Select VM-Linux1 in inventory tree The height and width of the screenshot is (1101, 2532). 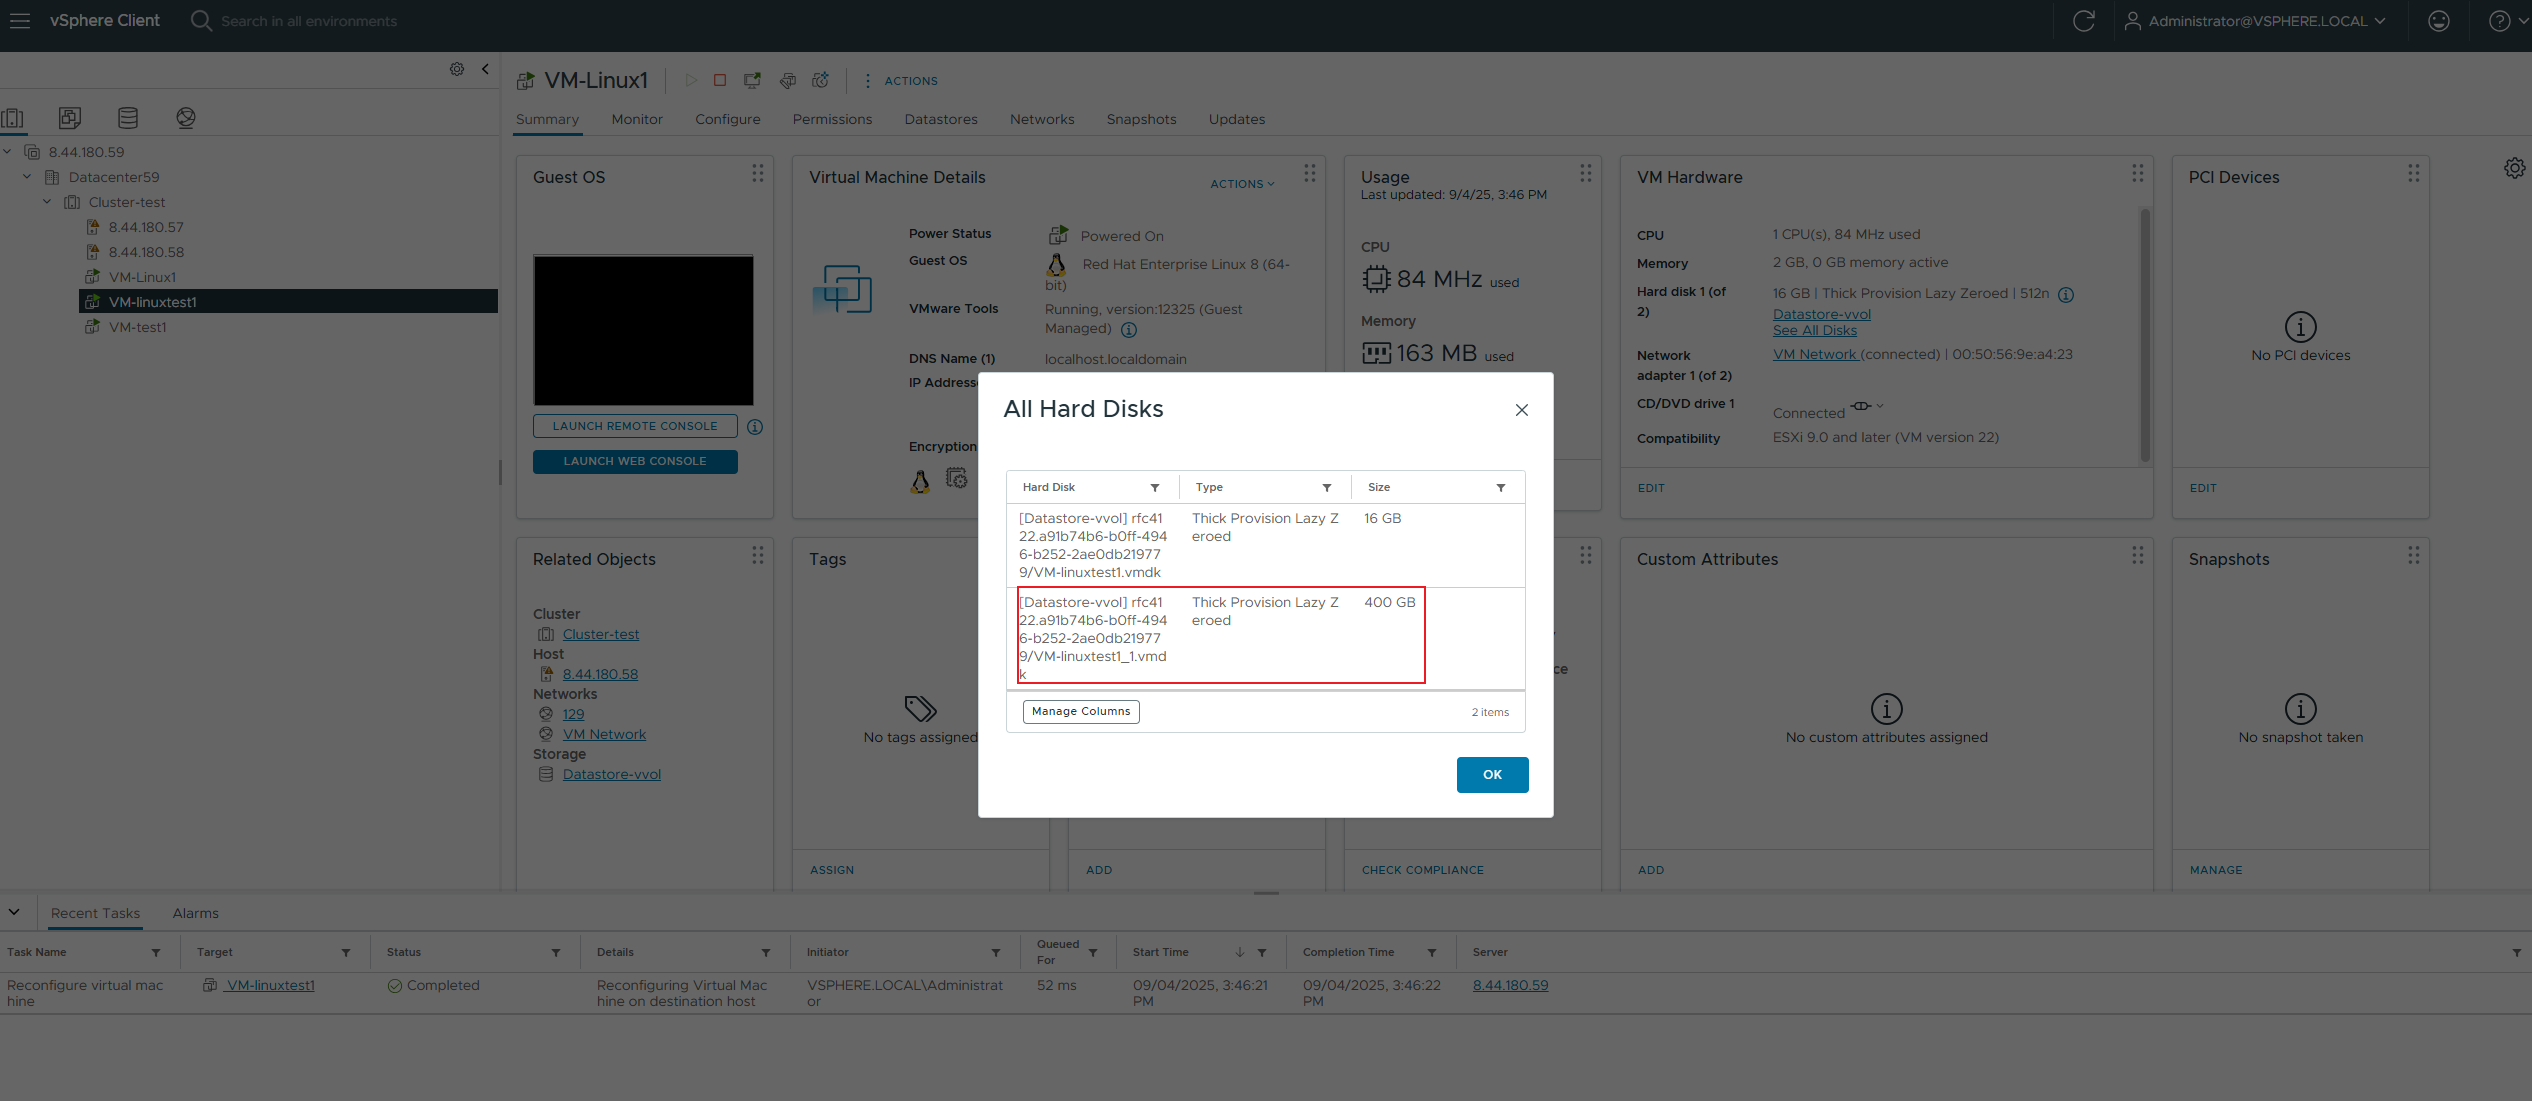click(x=142, y=277)
